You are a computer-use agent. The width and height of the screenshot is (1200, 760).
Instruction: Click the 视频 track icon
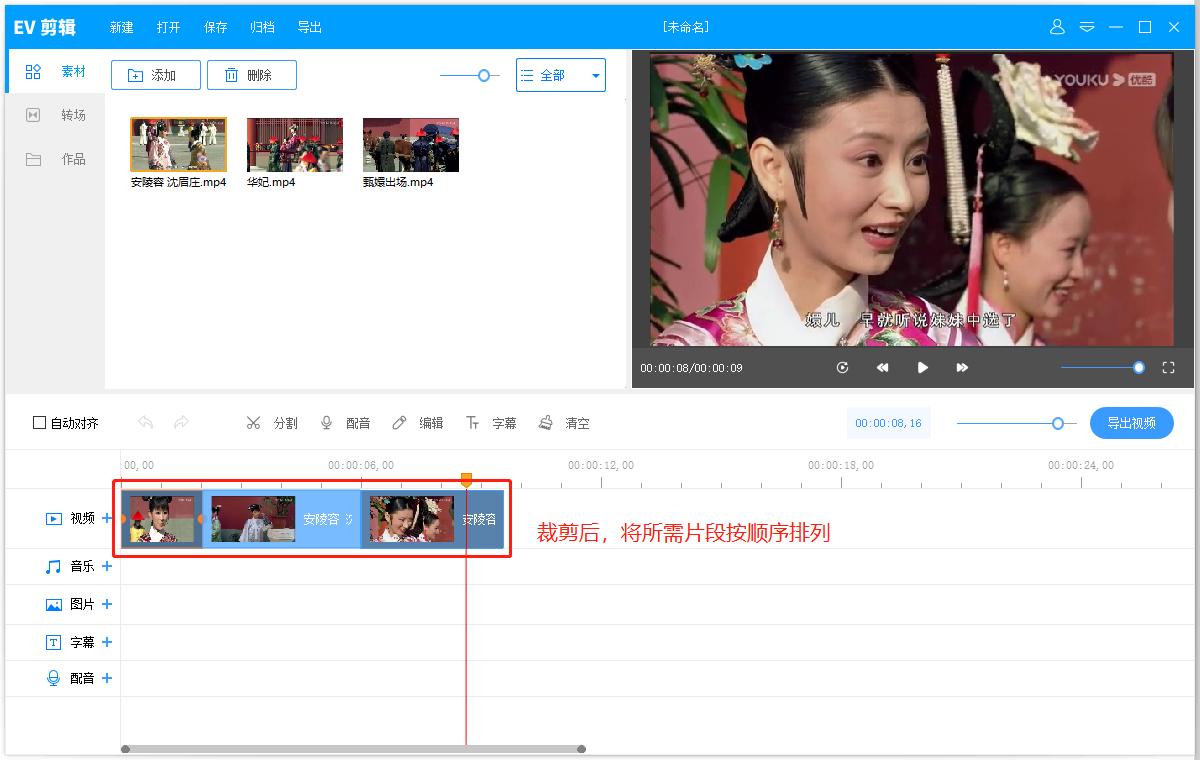point(54,518)
